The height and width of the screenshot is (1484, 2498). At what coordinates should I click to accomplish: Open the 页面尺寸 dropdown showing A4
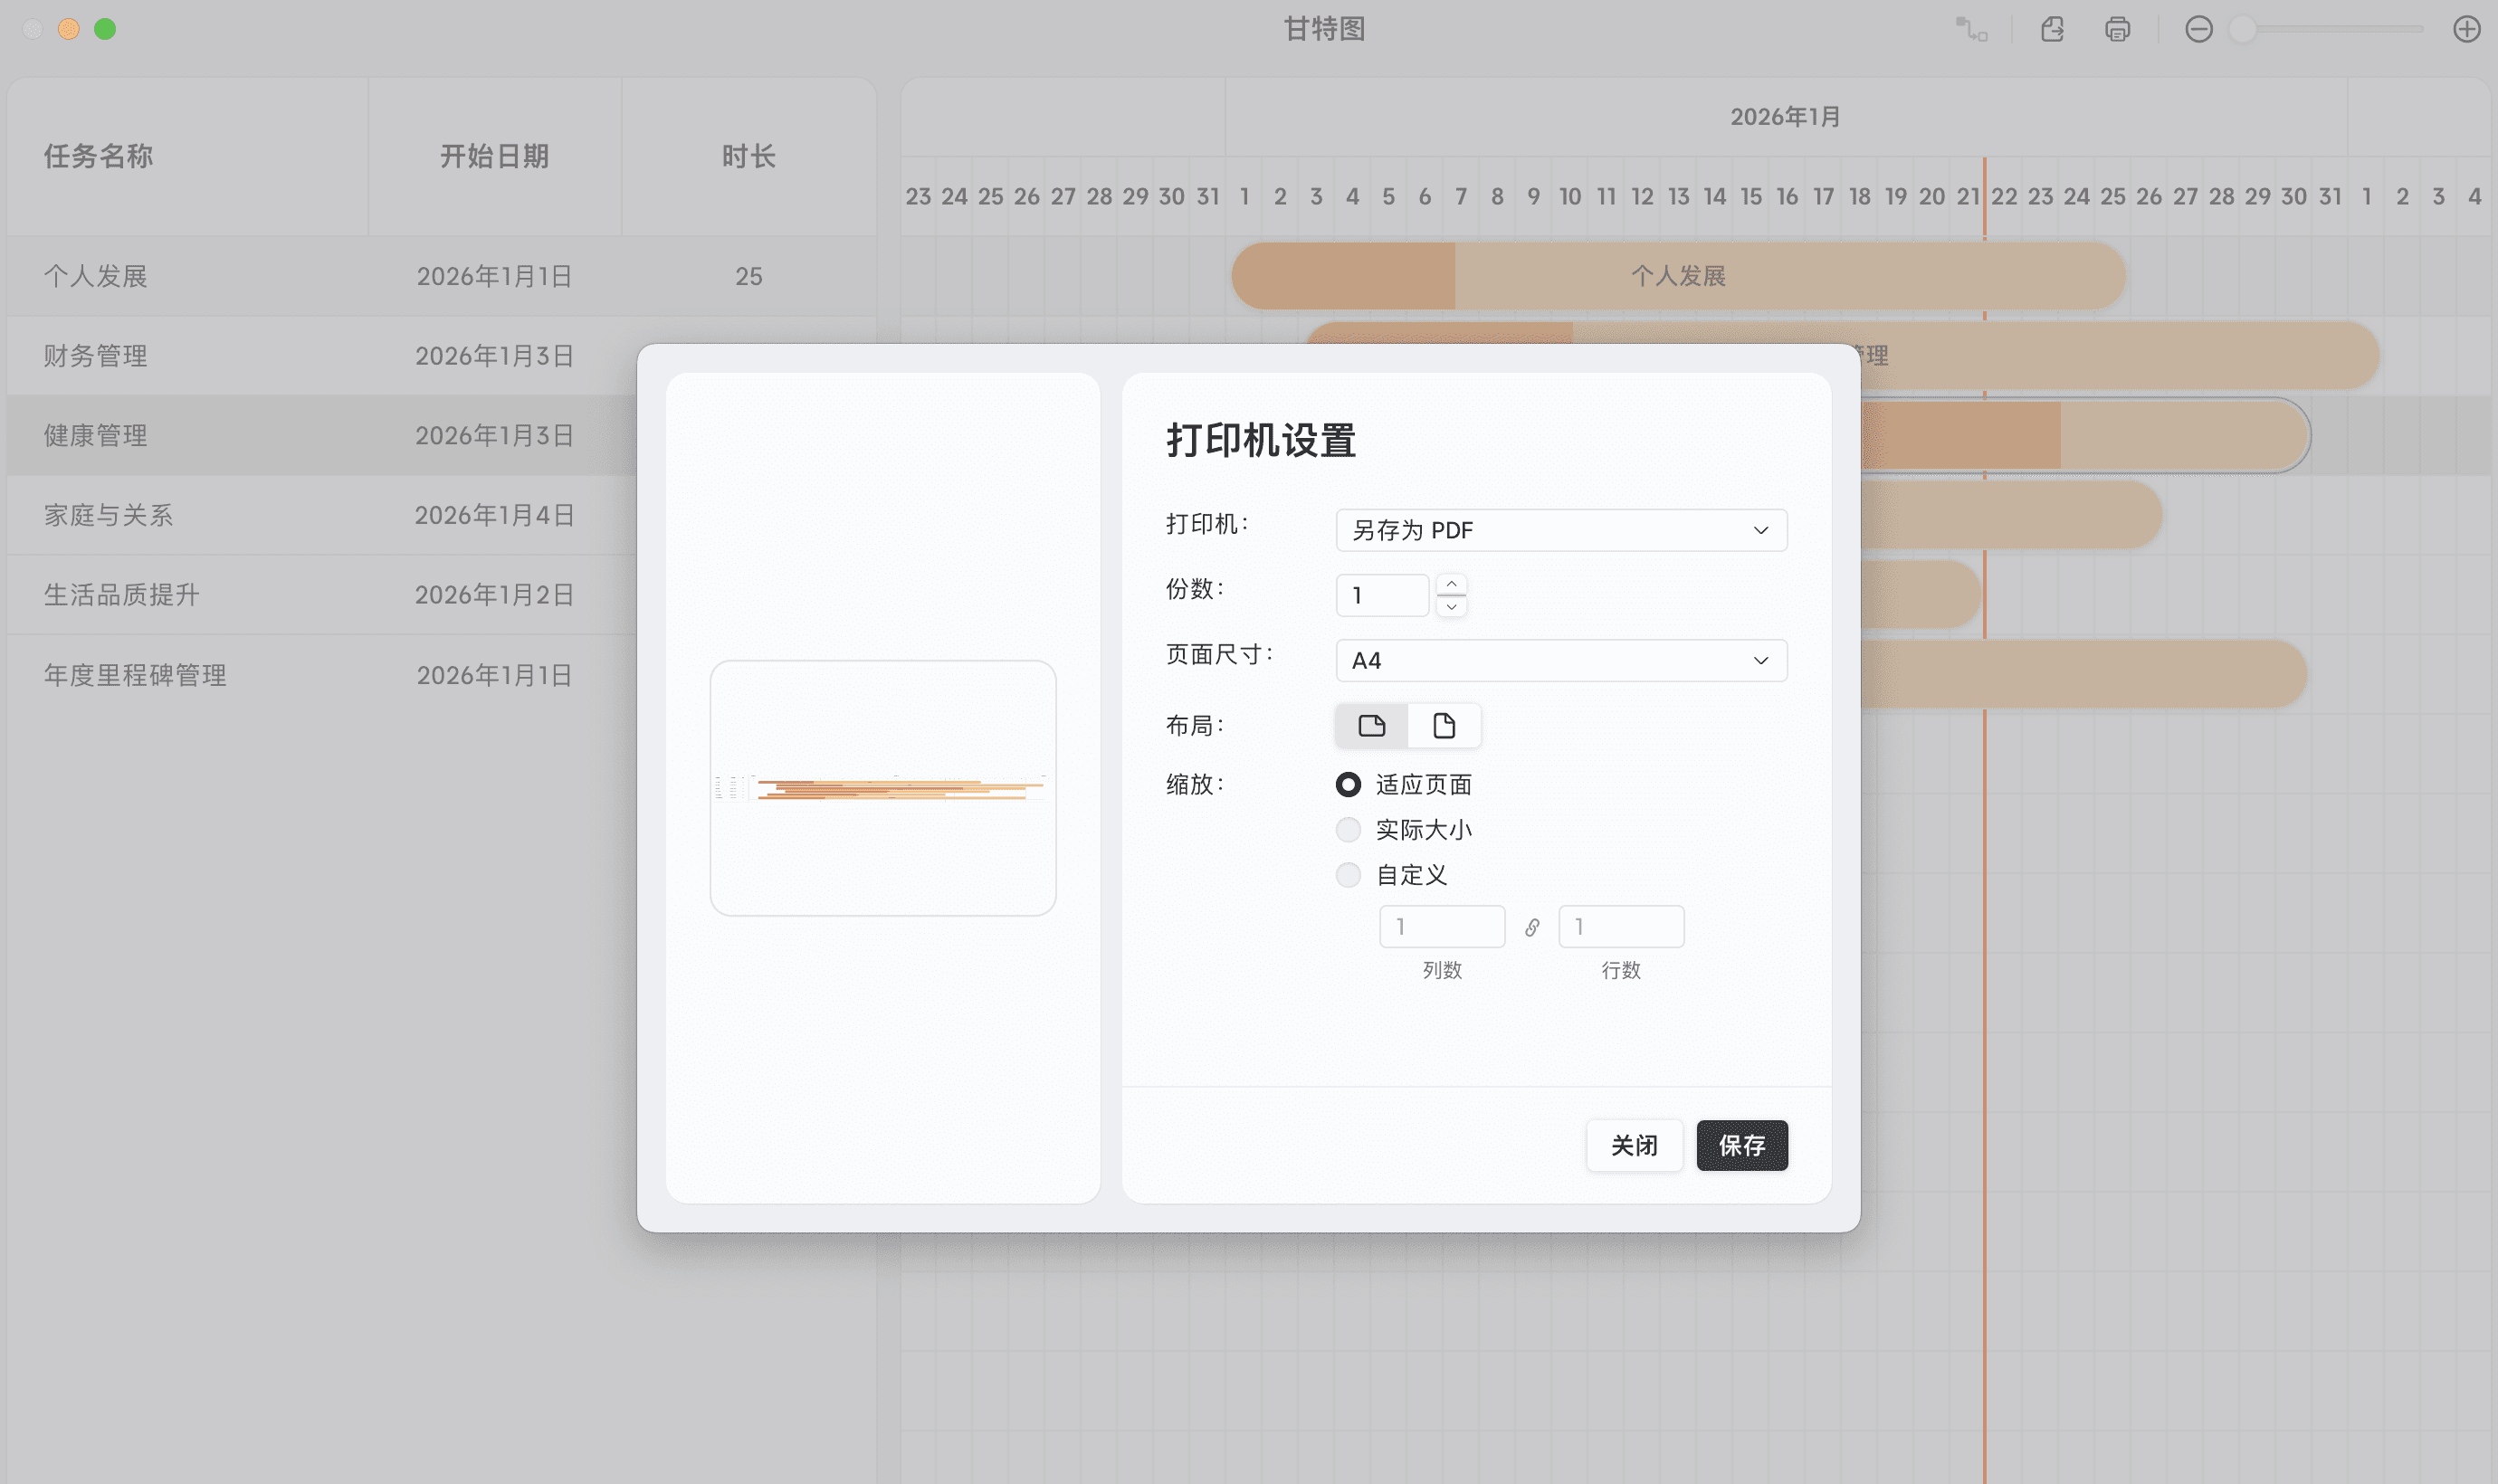[1559, 660]
